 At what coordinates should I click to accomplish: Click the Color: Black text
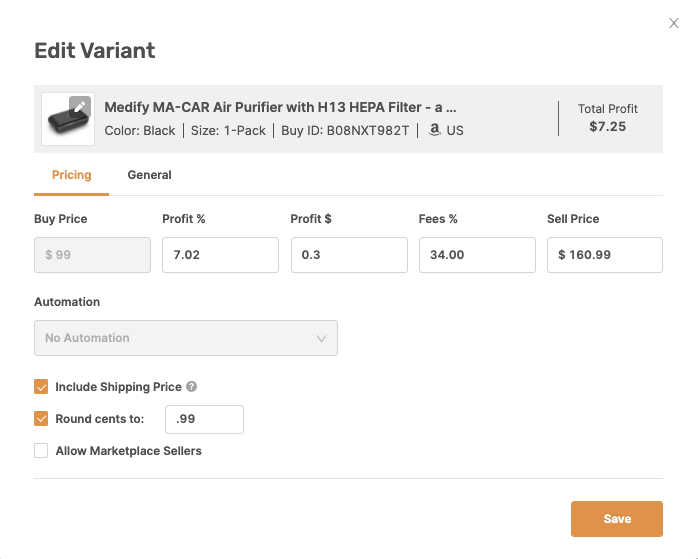tap(140, 130)
